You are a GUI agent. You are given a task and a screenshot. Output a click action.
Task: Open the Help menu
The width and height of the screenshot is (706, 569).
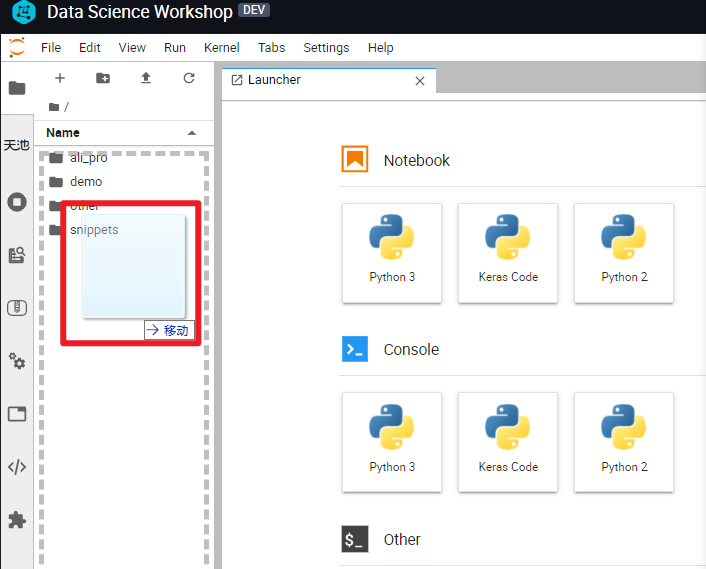380,47
